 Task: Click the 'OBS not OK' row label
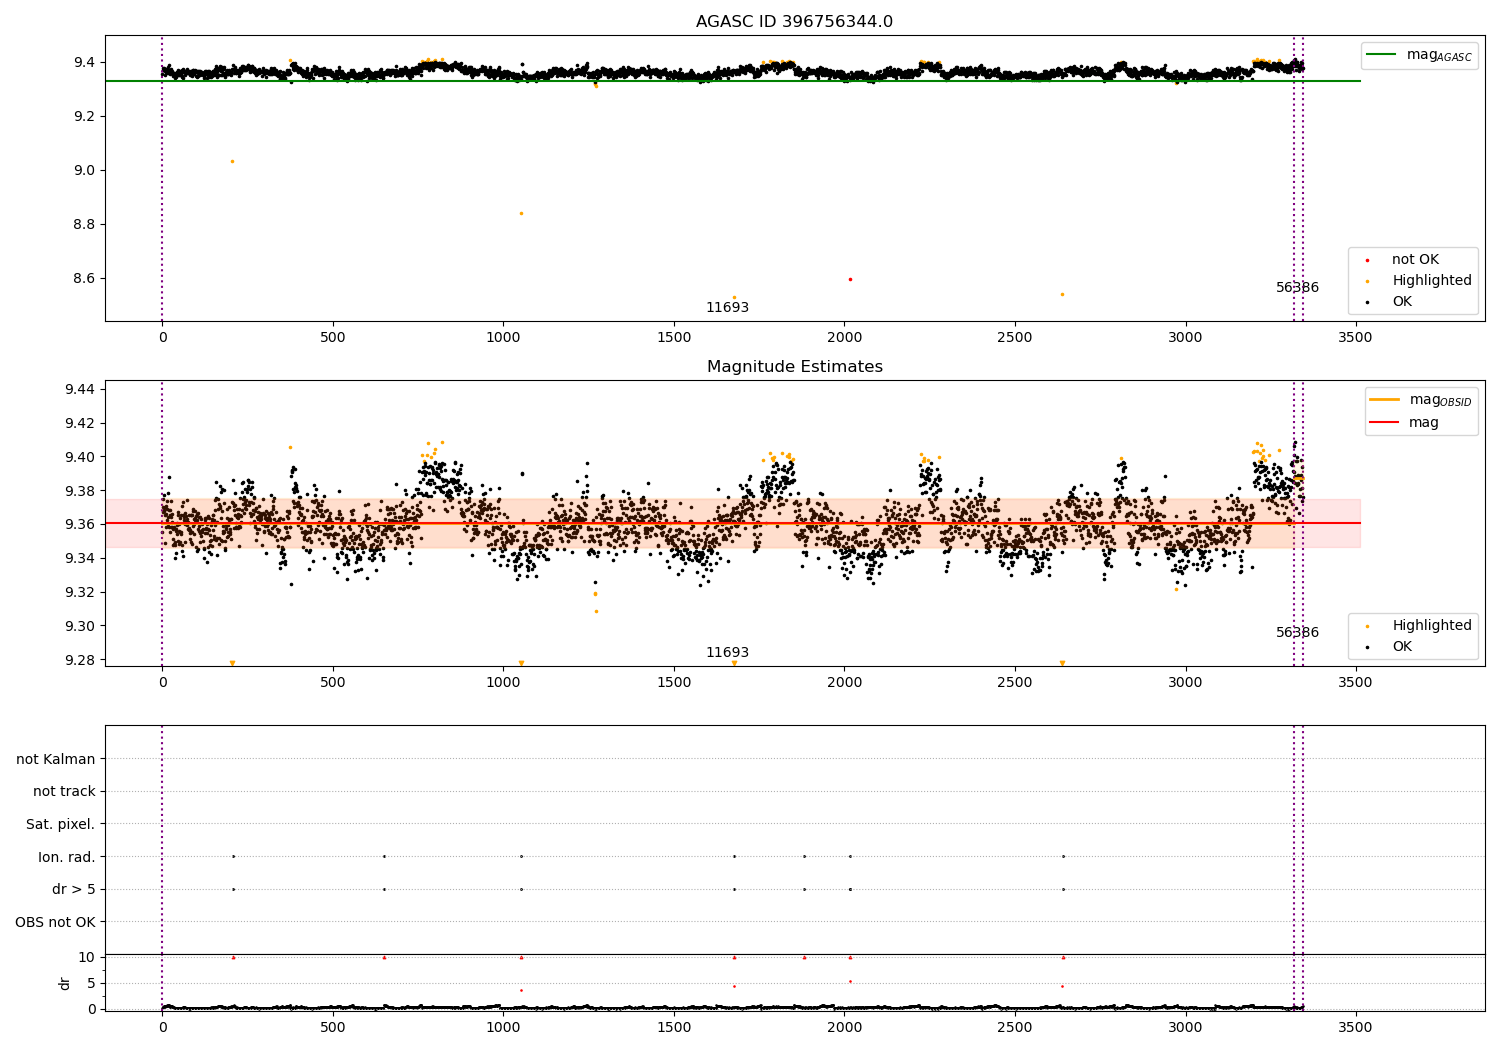pyautogui.click(x=55, y=922)
